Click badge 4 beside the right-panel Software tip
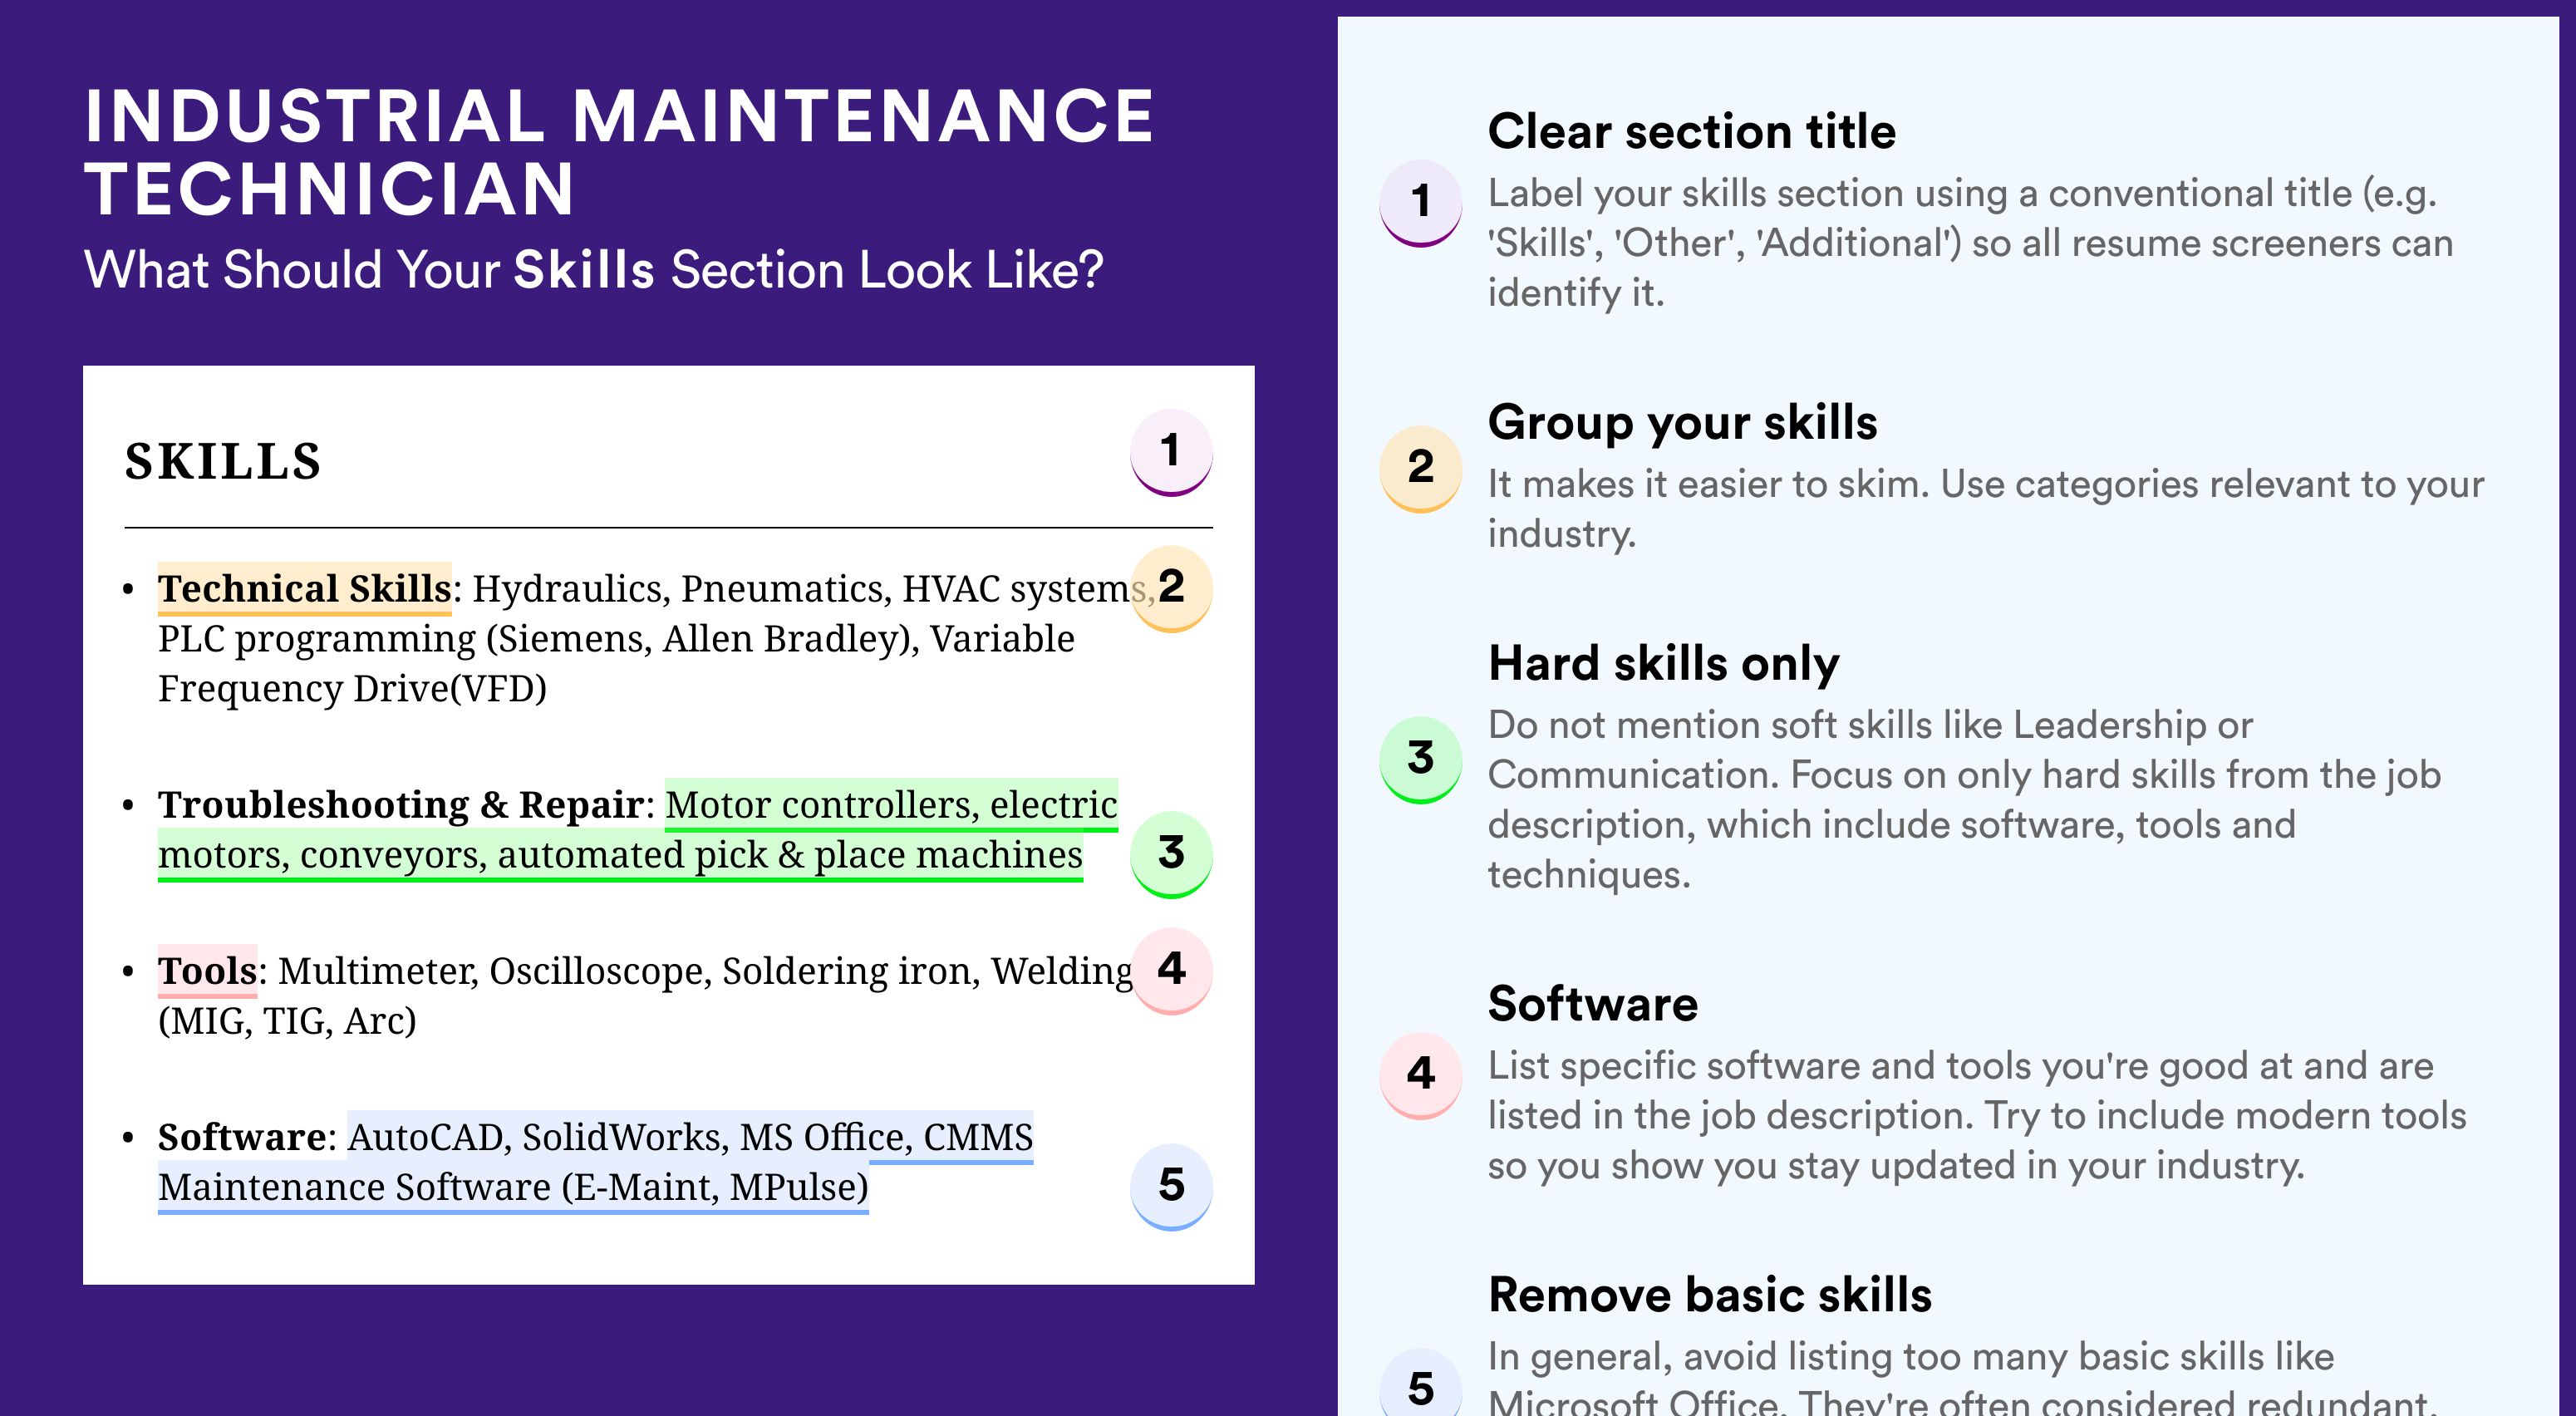This screenshot has width=2576, height=1416. click(1420, 1074)
